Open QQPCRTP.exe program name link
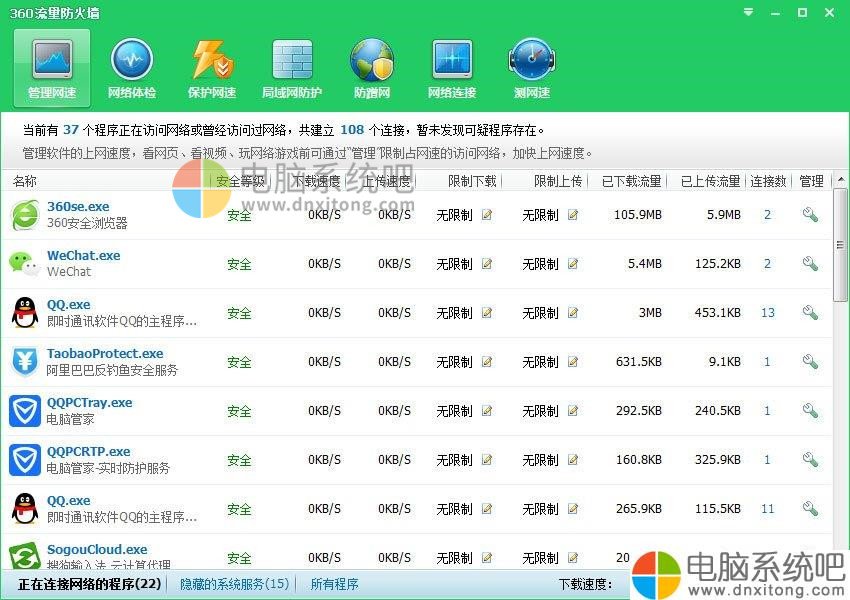Viewport: 850px width, 600px height. [x=88, y=451]
